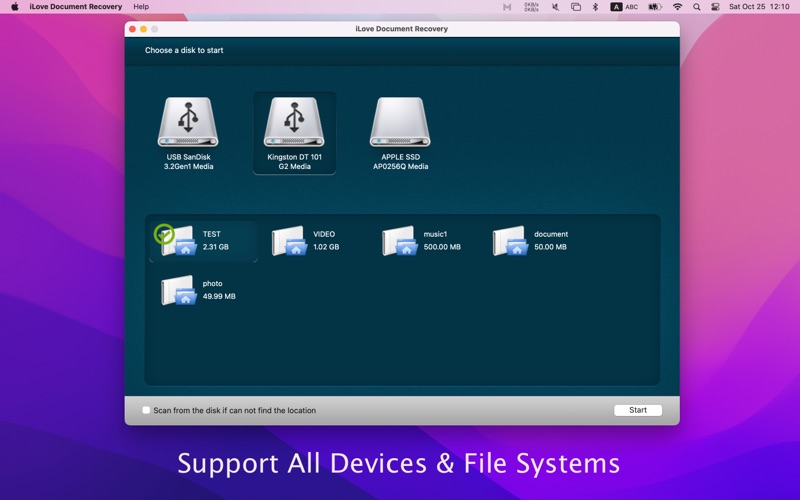Screen dimensions: 800x500
Task: Click the Start button
Action: (638, 410)
